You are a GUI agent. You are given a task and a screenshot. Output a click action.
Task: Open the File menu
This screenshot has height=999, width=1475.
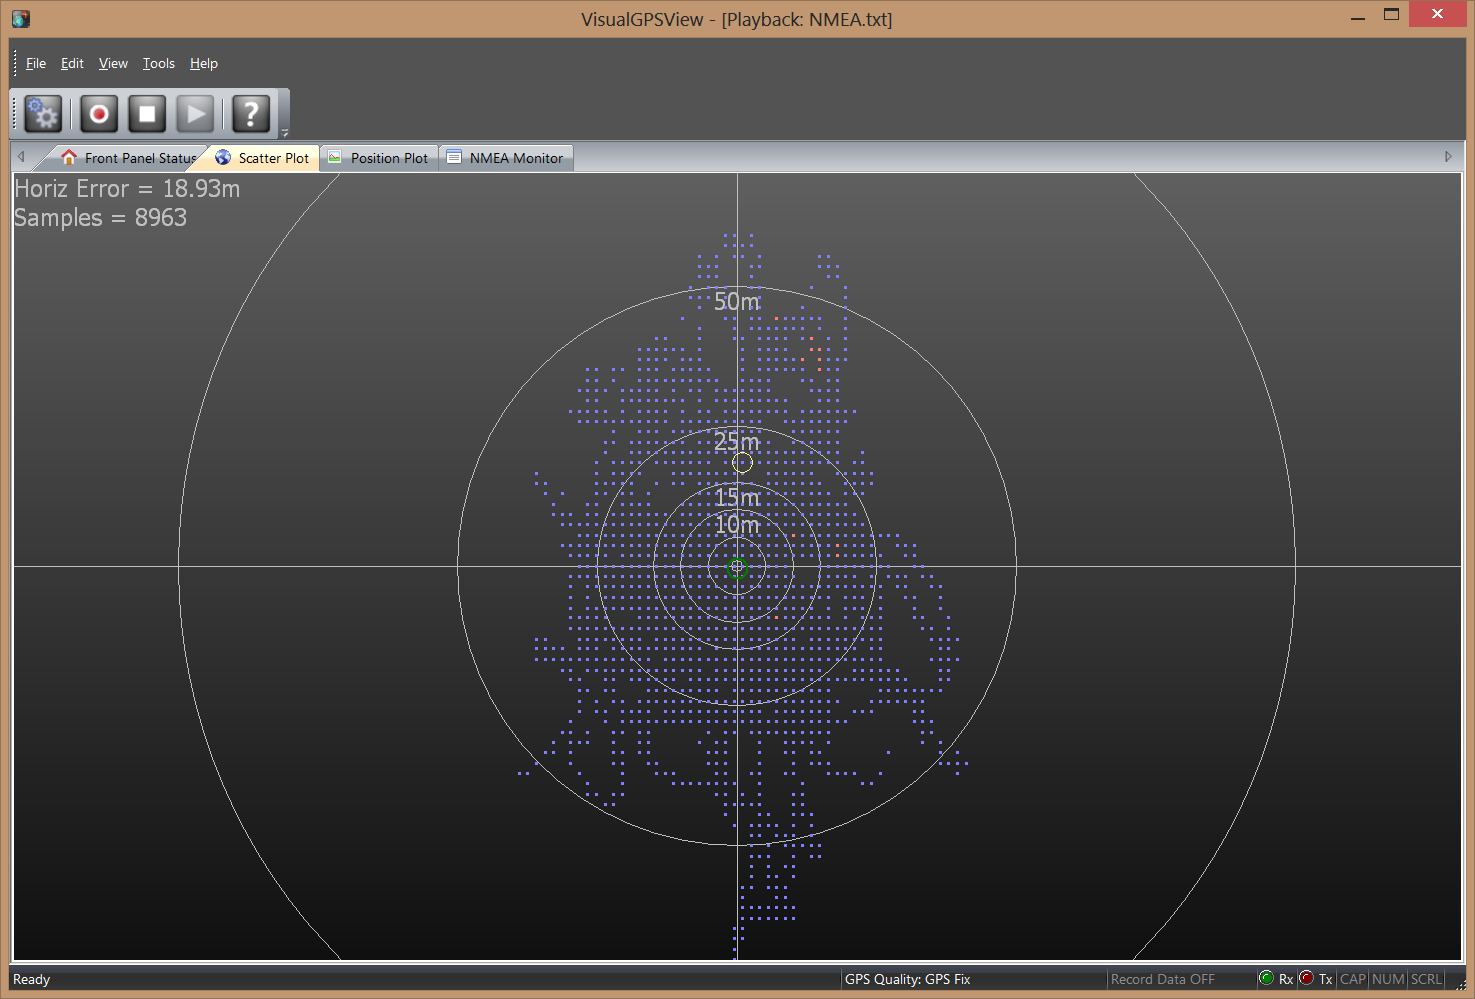36,63
